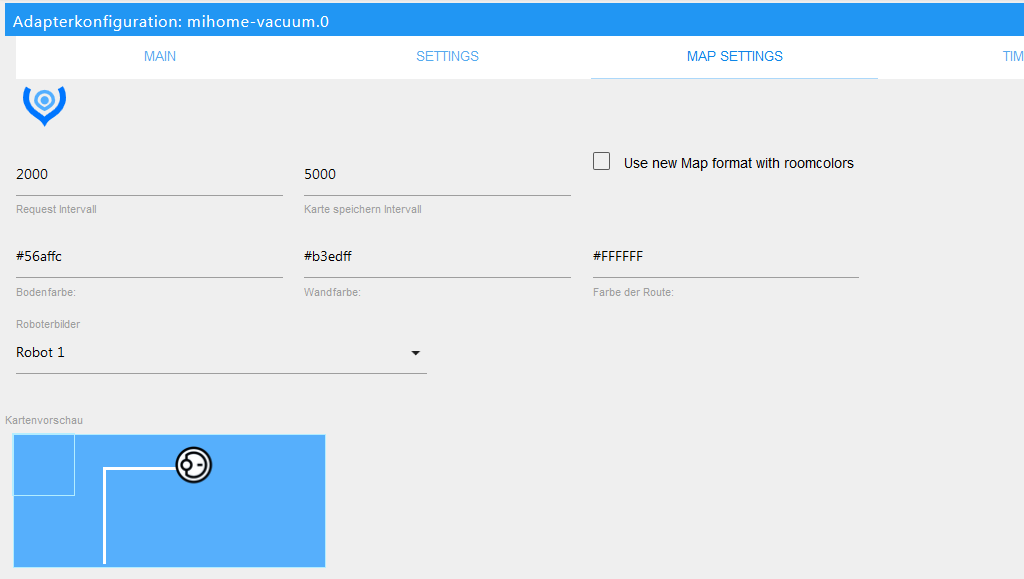The height and width of the screenshot is (579, 1024).
Task: Change the Bodenfarbe value #56affc
Action: pos(149,257)
